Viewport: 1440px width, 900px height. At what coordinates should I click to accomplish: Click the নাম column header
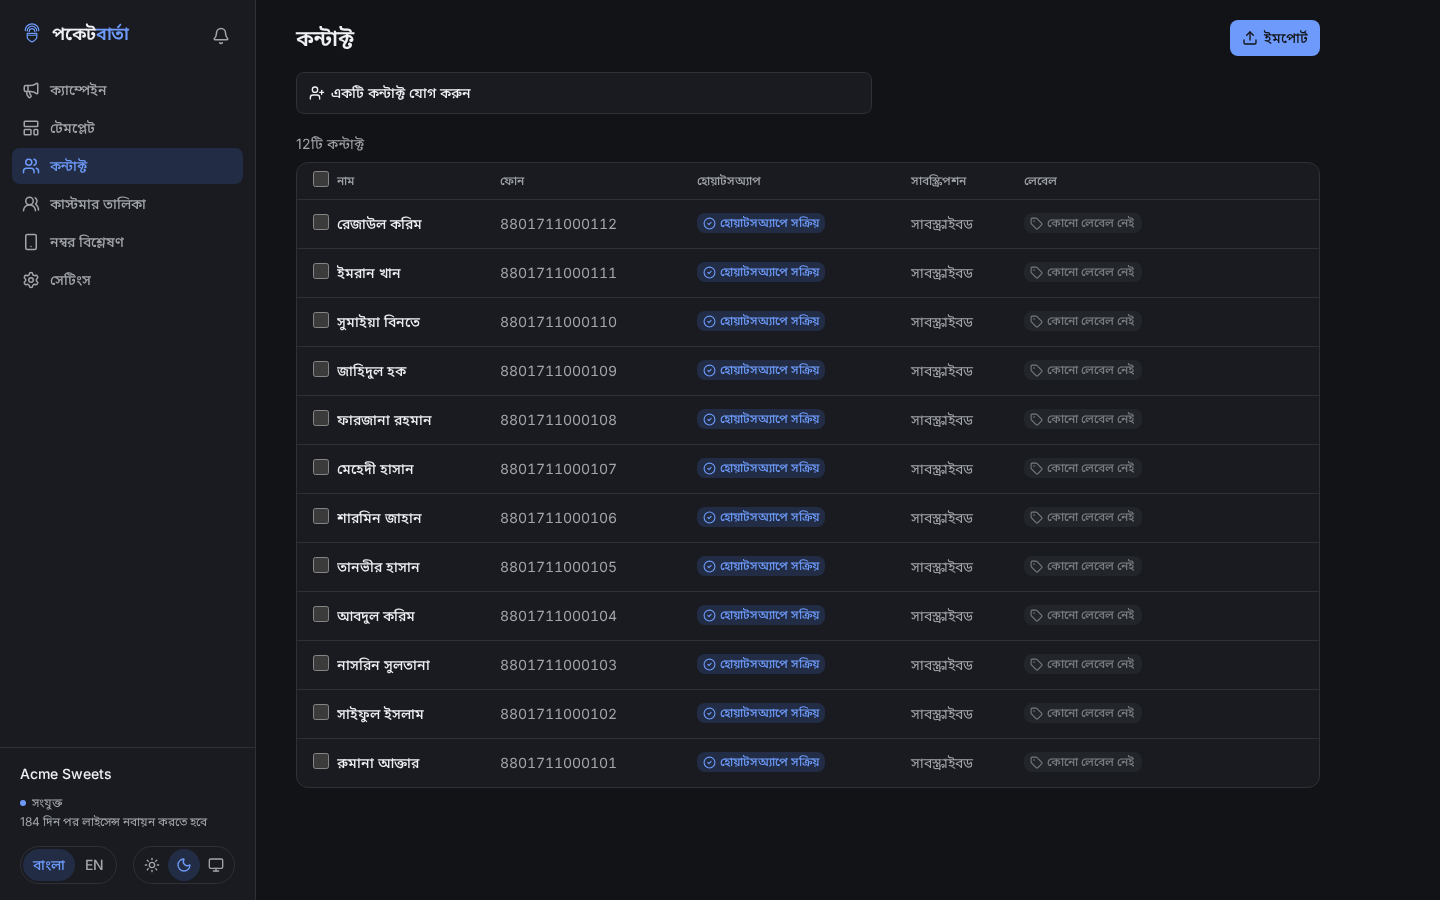(346, 181)
